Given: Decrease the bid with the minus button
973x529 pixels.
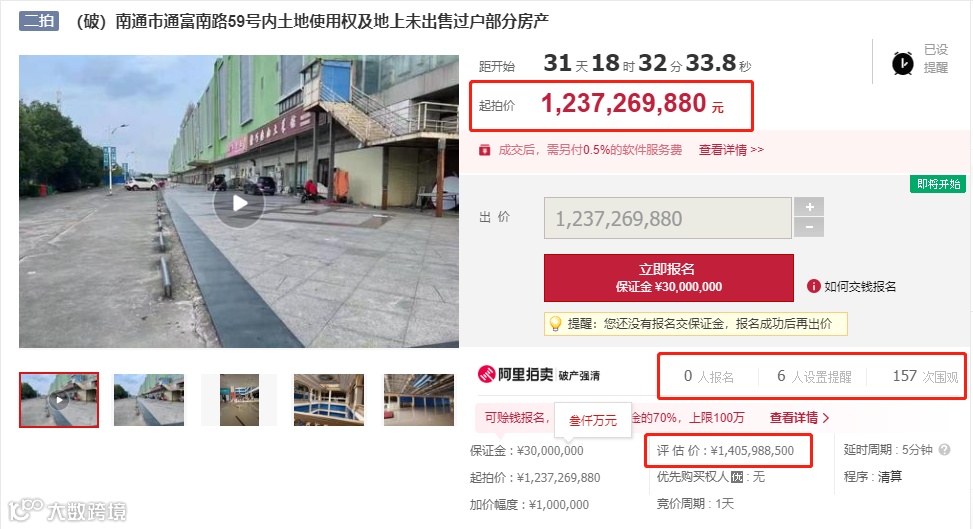Looking at the screenshot, I should tap(809, 227).
